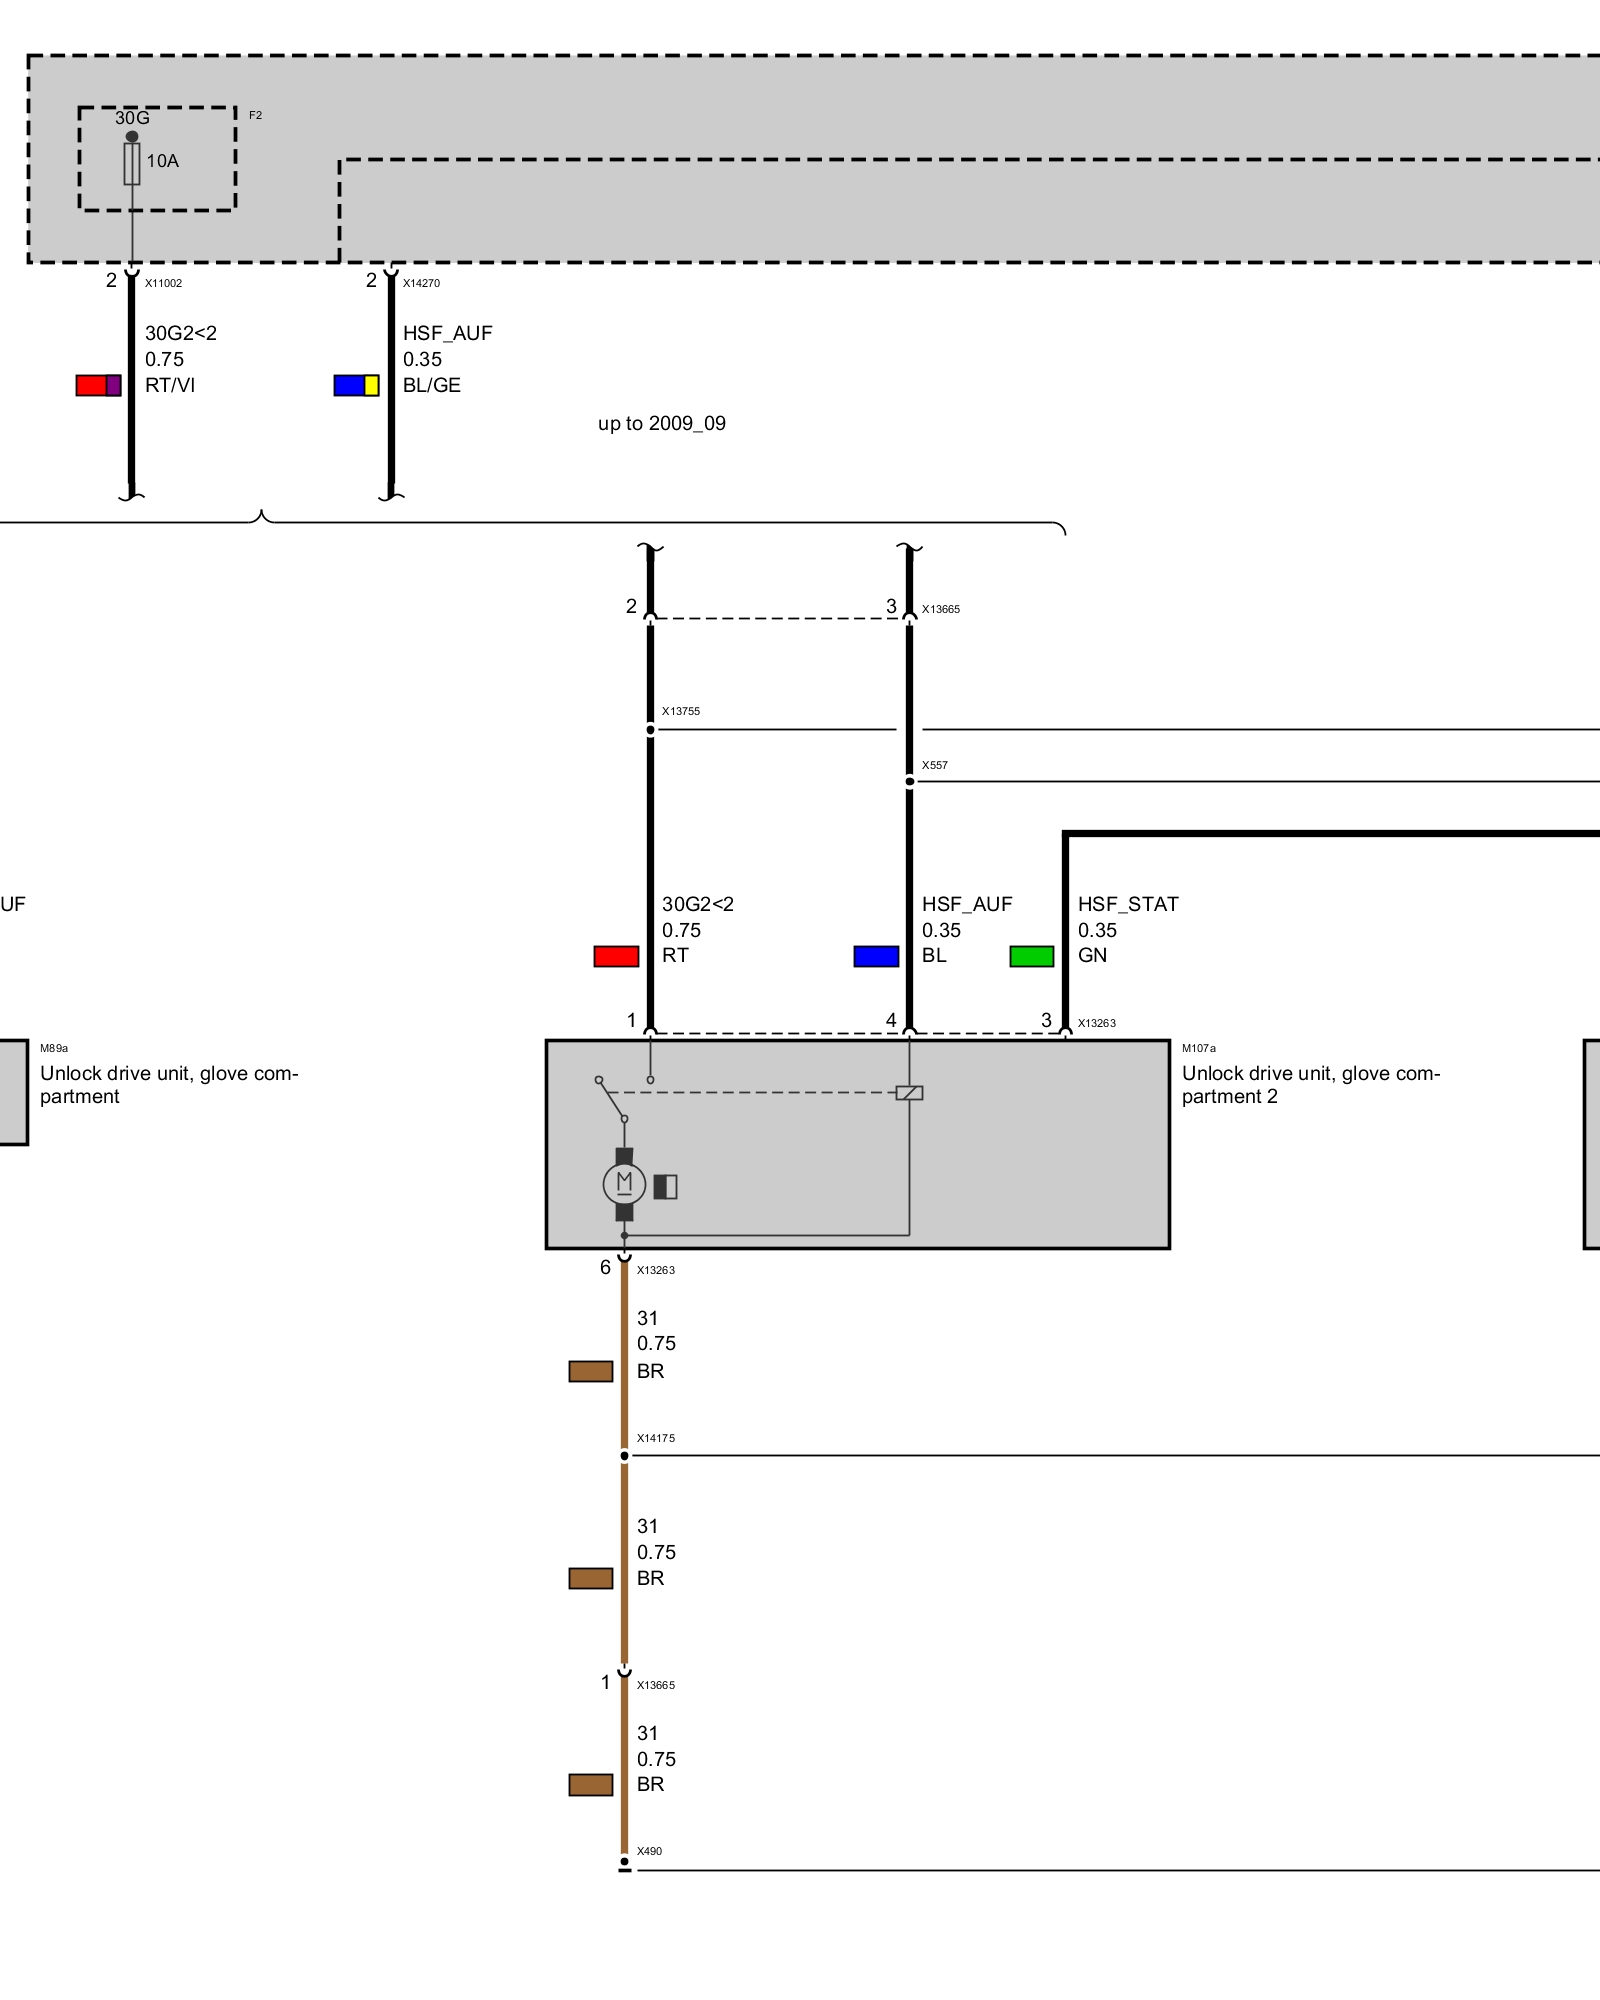The height and width of the screenshot is (2000, 1600).
Task: Open the X11002 connector label
Action: pos(164,284)
